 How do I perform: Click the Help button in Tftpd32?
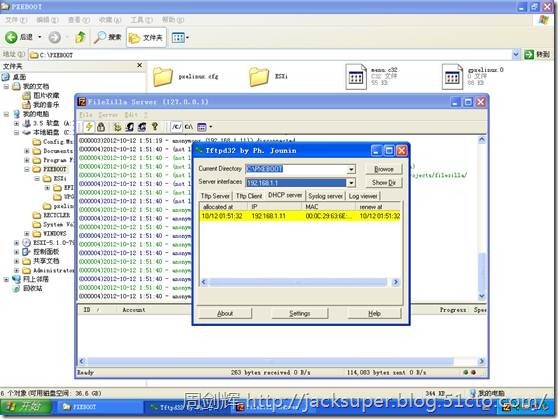[x=374, y=313]
